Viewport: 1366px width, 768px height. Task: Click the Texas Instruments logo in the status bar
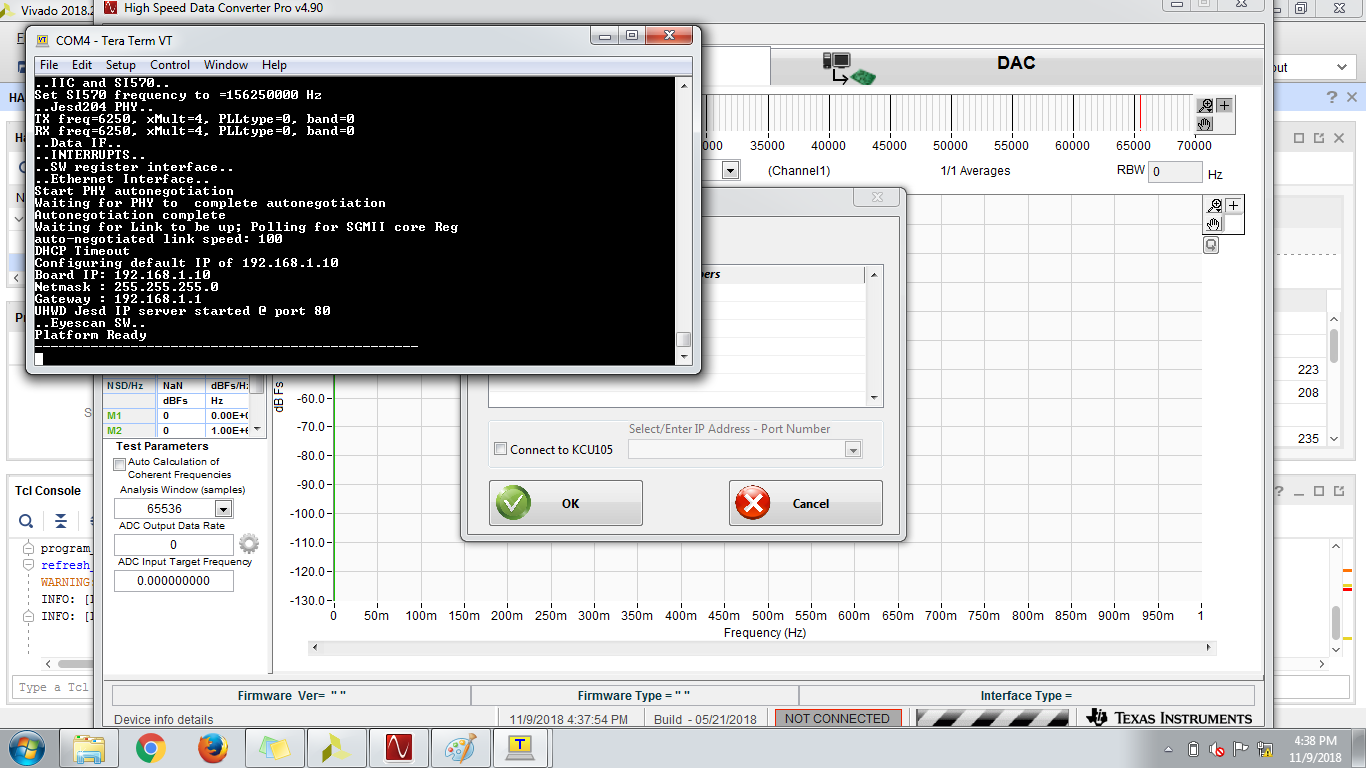1171,718
